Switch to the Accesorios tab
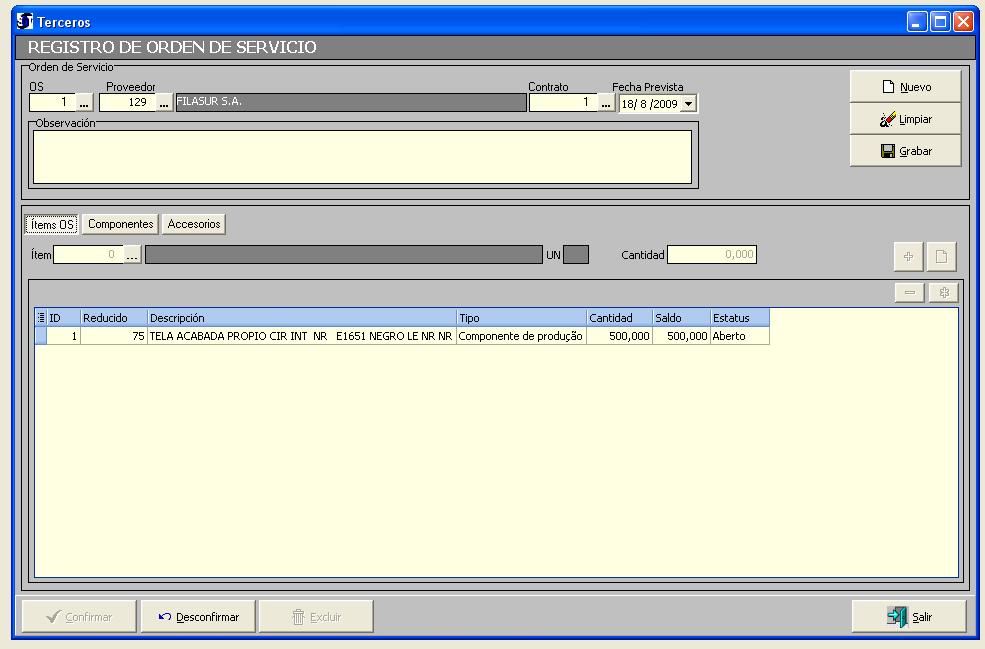The height and width of the screenshot is (649, 985). [194, 225]
